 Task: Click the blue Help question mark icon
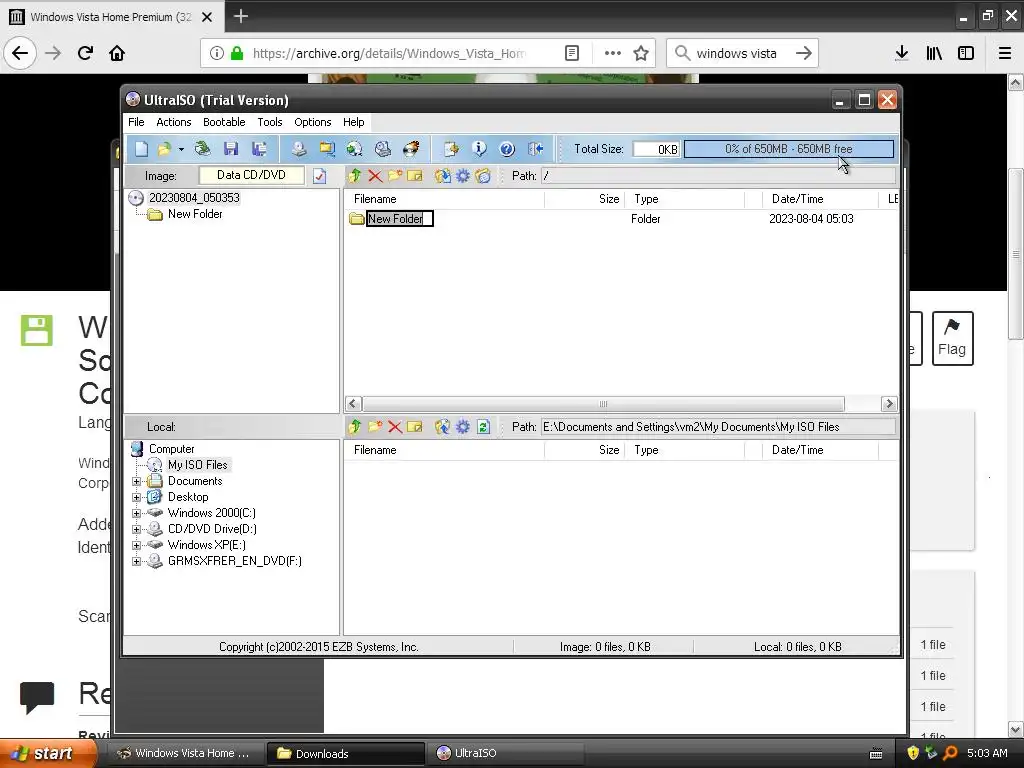(x=507, y=149)
